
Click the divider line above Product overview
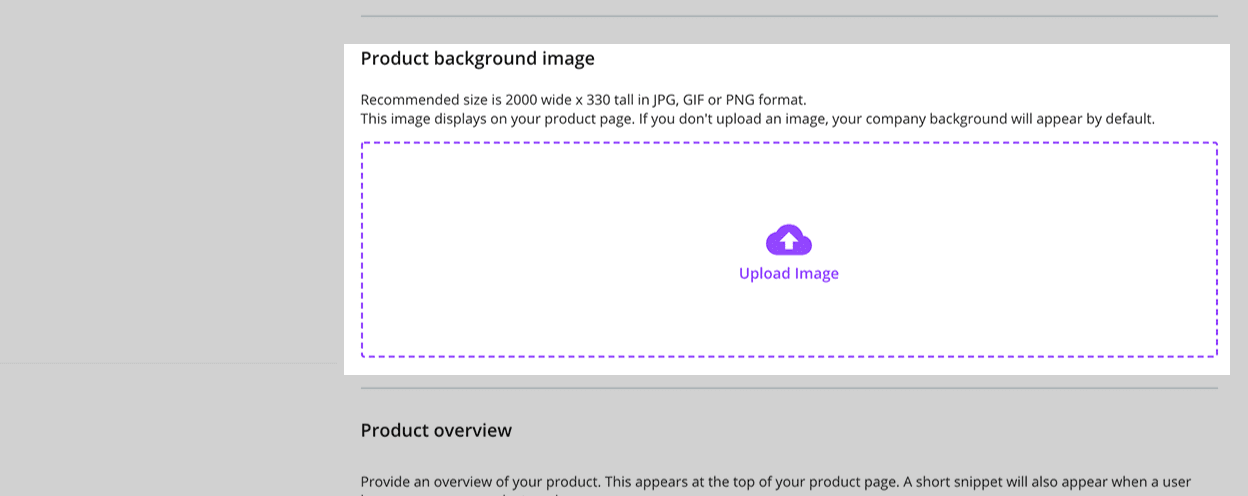pos(789,388)
